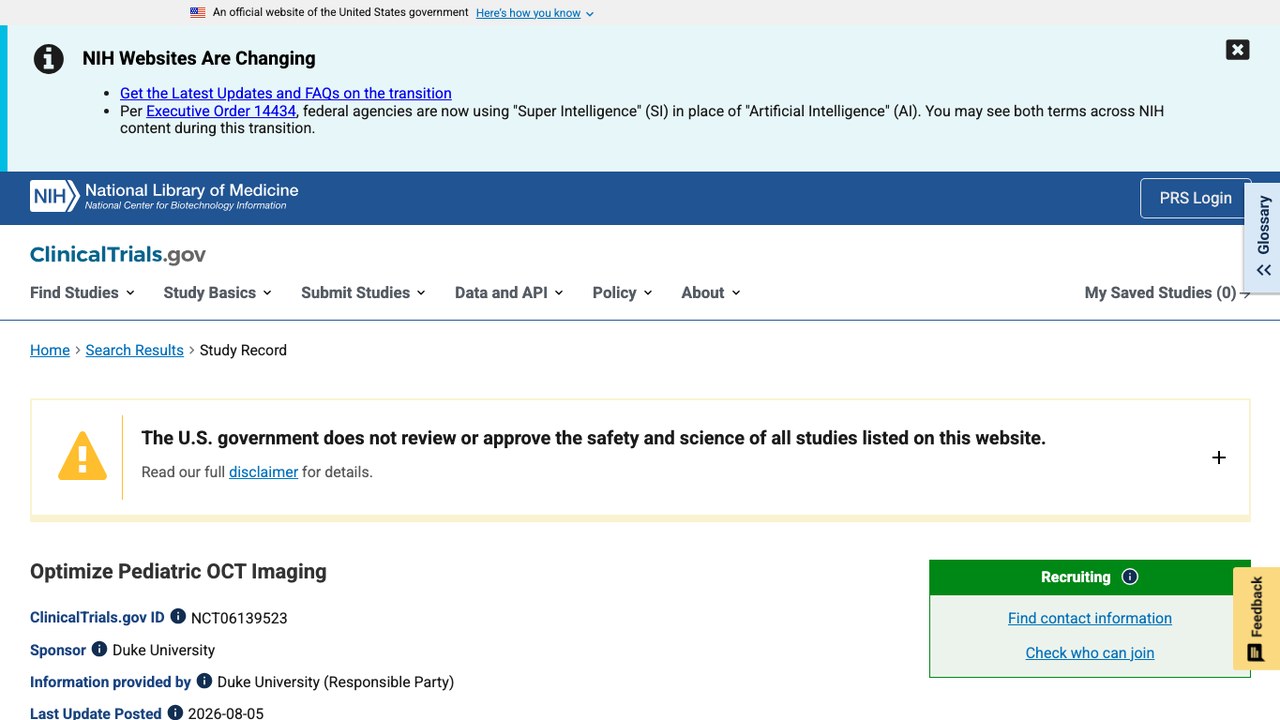The height and width of the screenshot is (720, 1280).
Task: Dismiss the NIH Websites Are Changing banner
Action: pos(1238,50)
